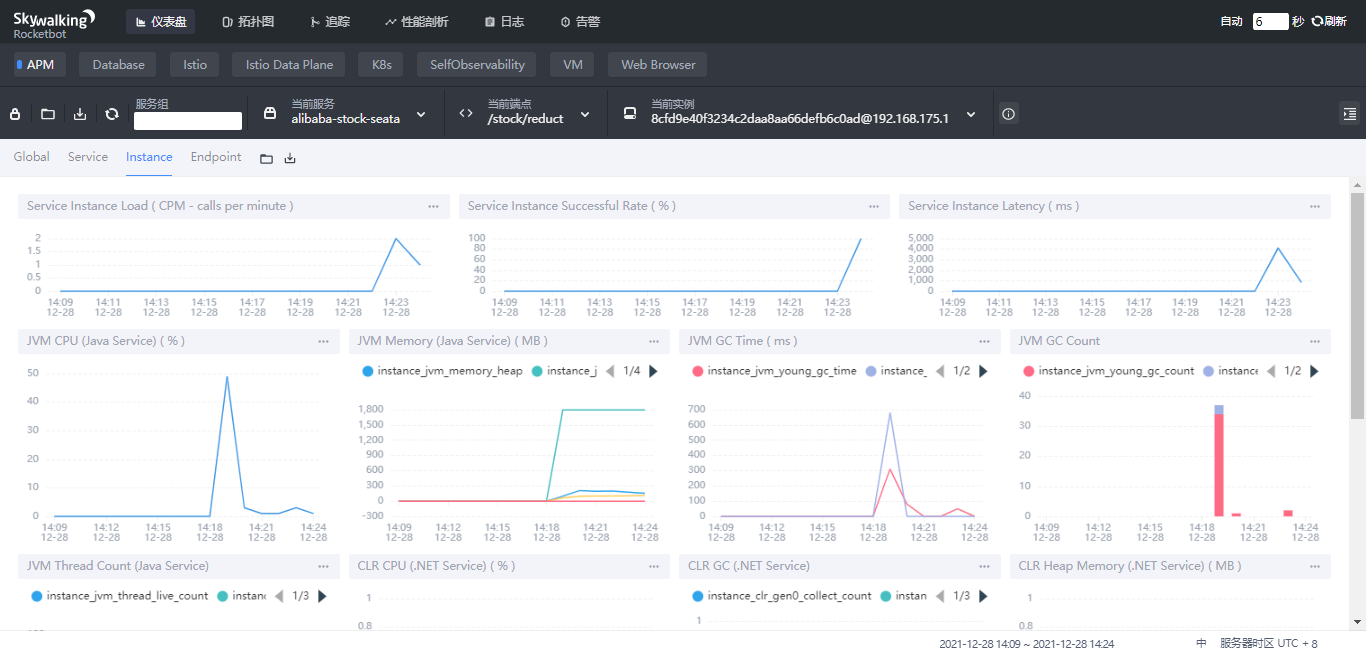
Task: Open the 告警 alarm page
Action: coord(580,21)
